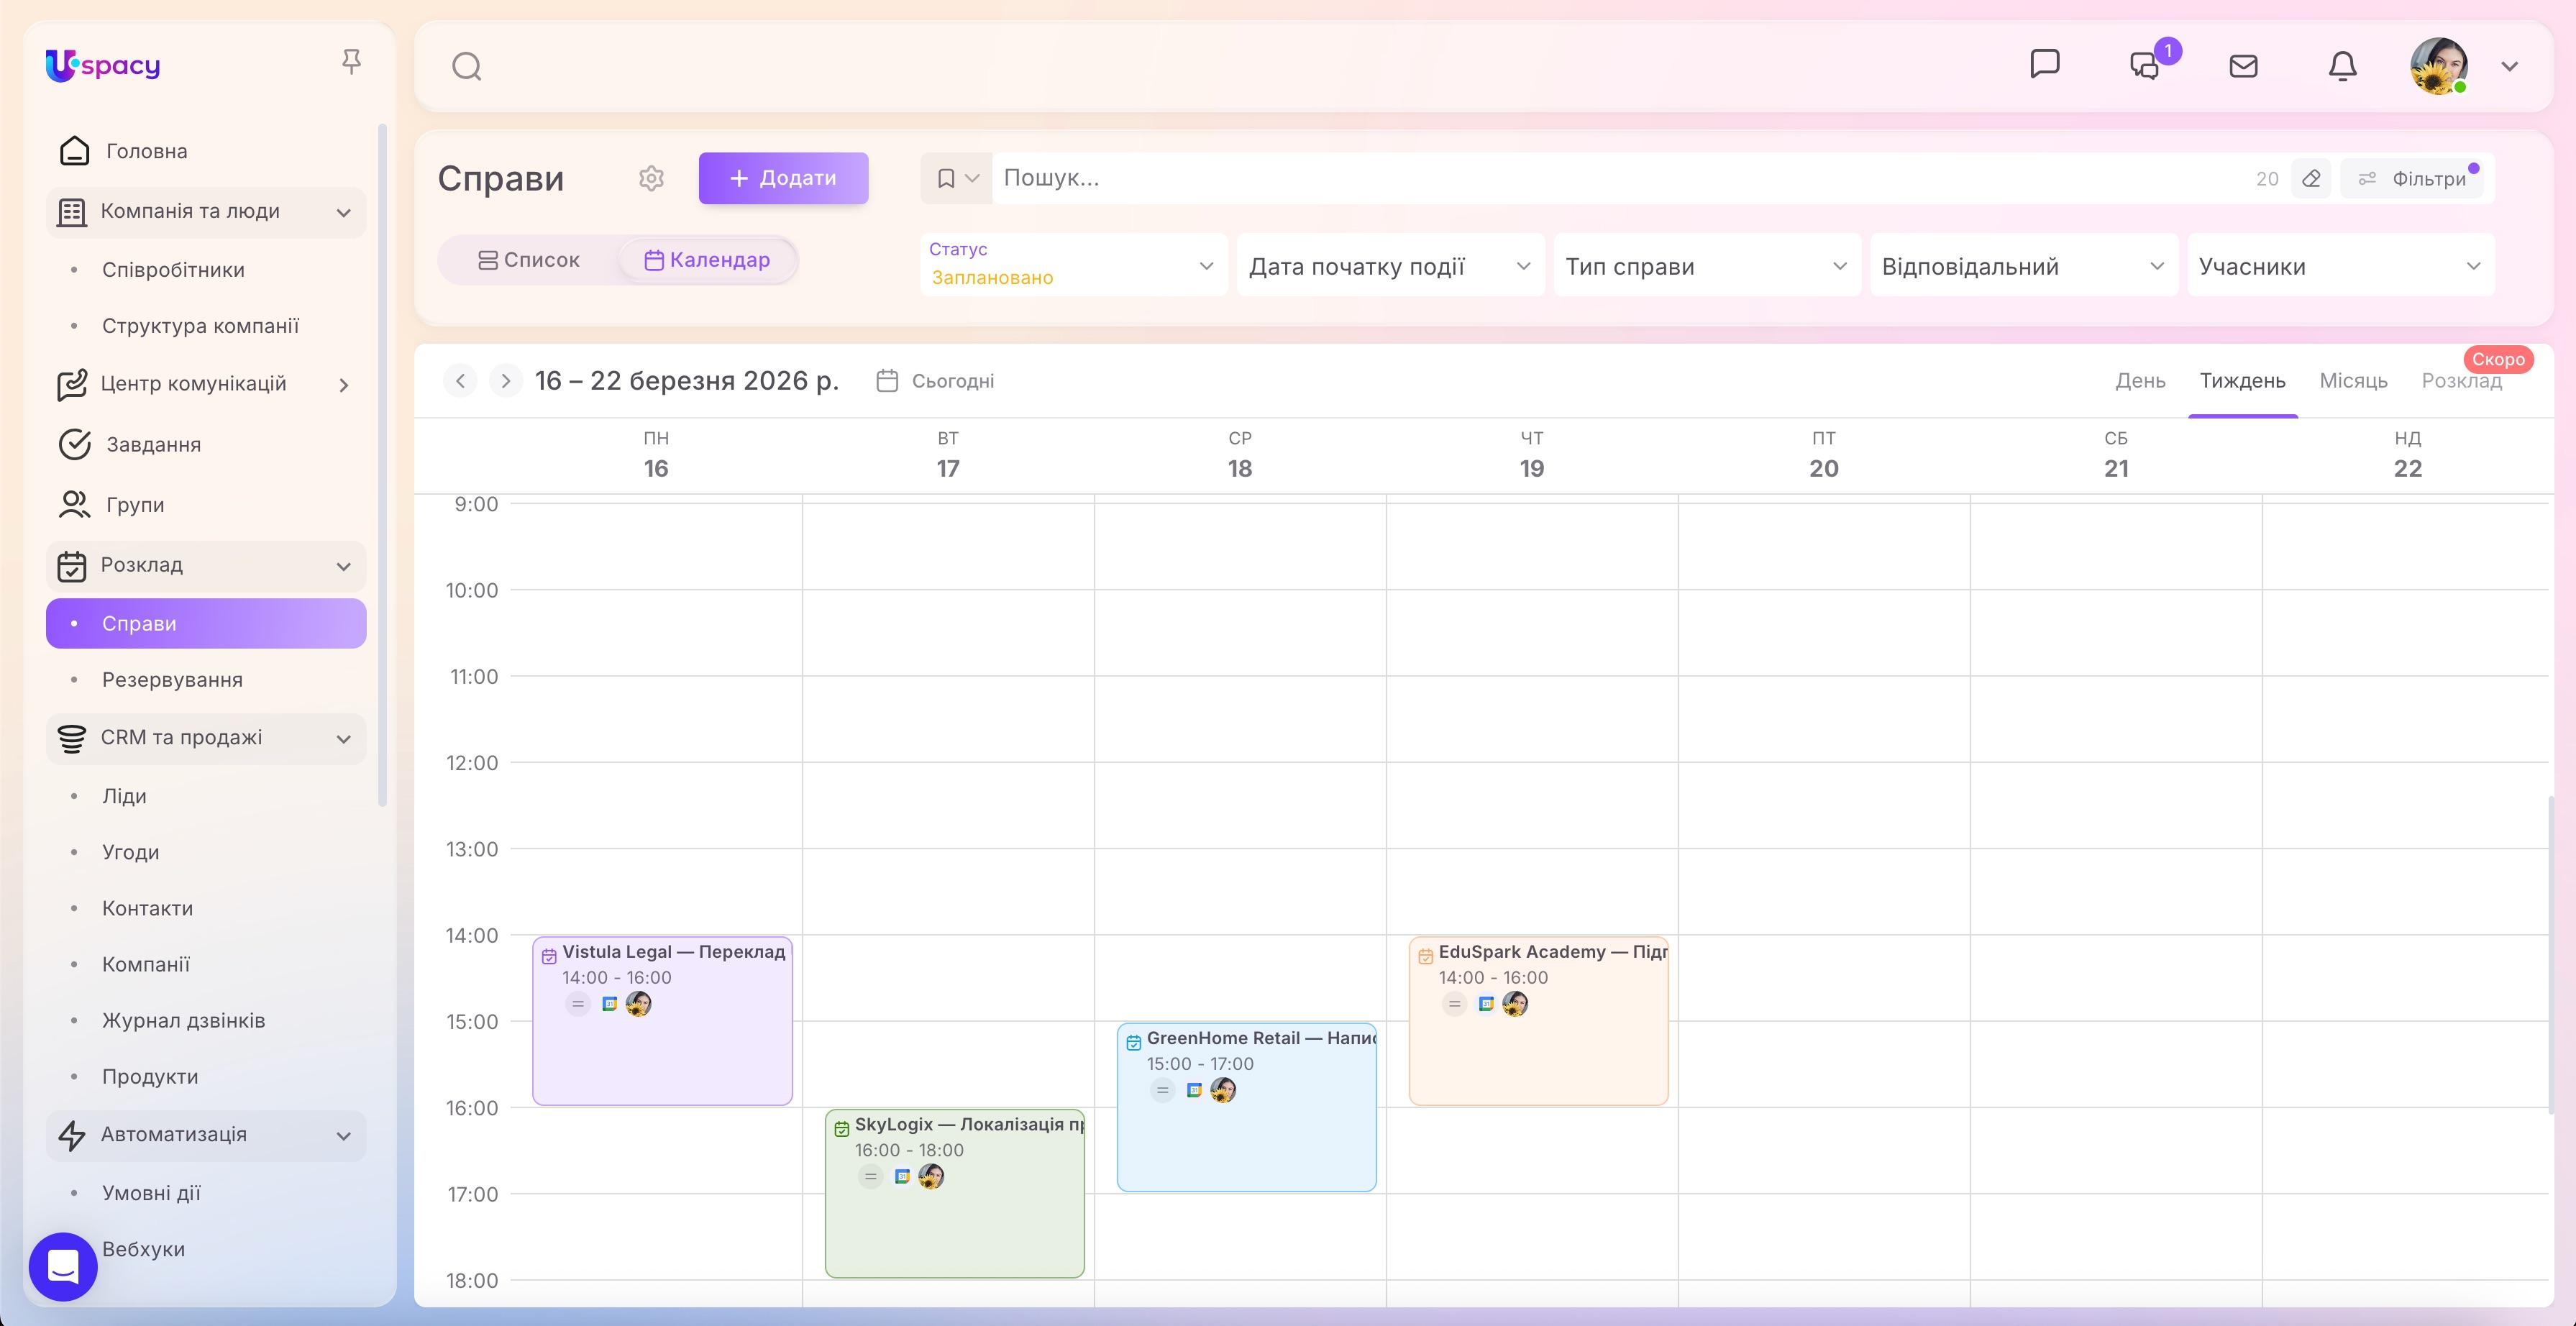The width and height of the screenshot is (2576, 1326).
Task: Open settings gear next to Справи title
Action: click(x=651, y=178)
